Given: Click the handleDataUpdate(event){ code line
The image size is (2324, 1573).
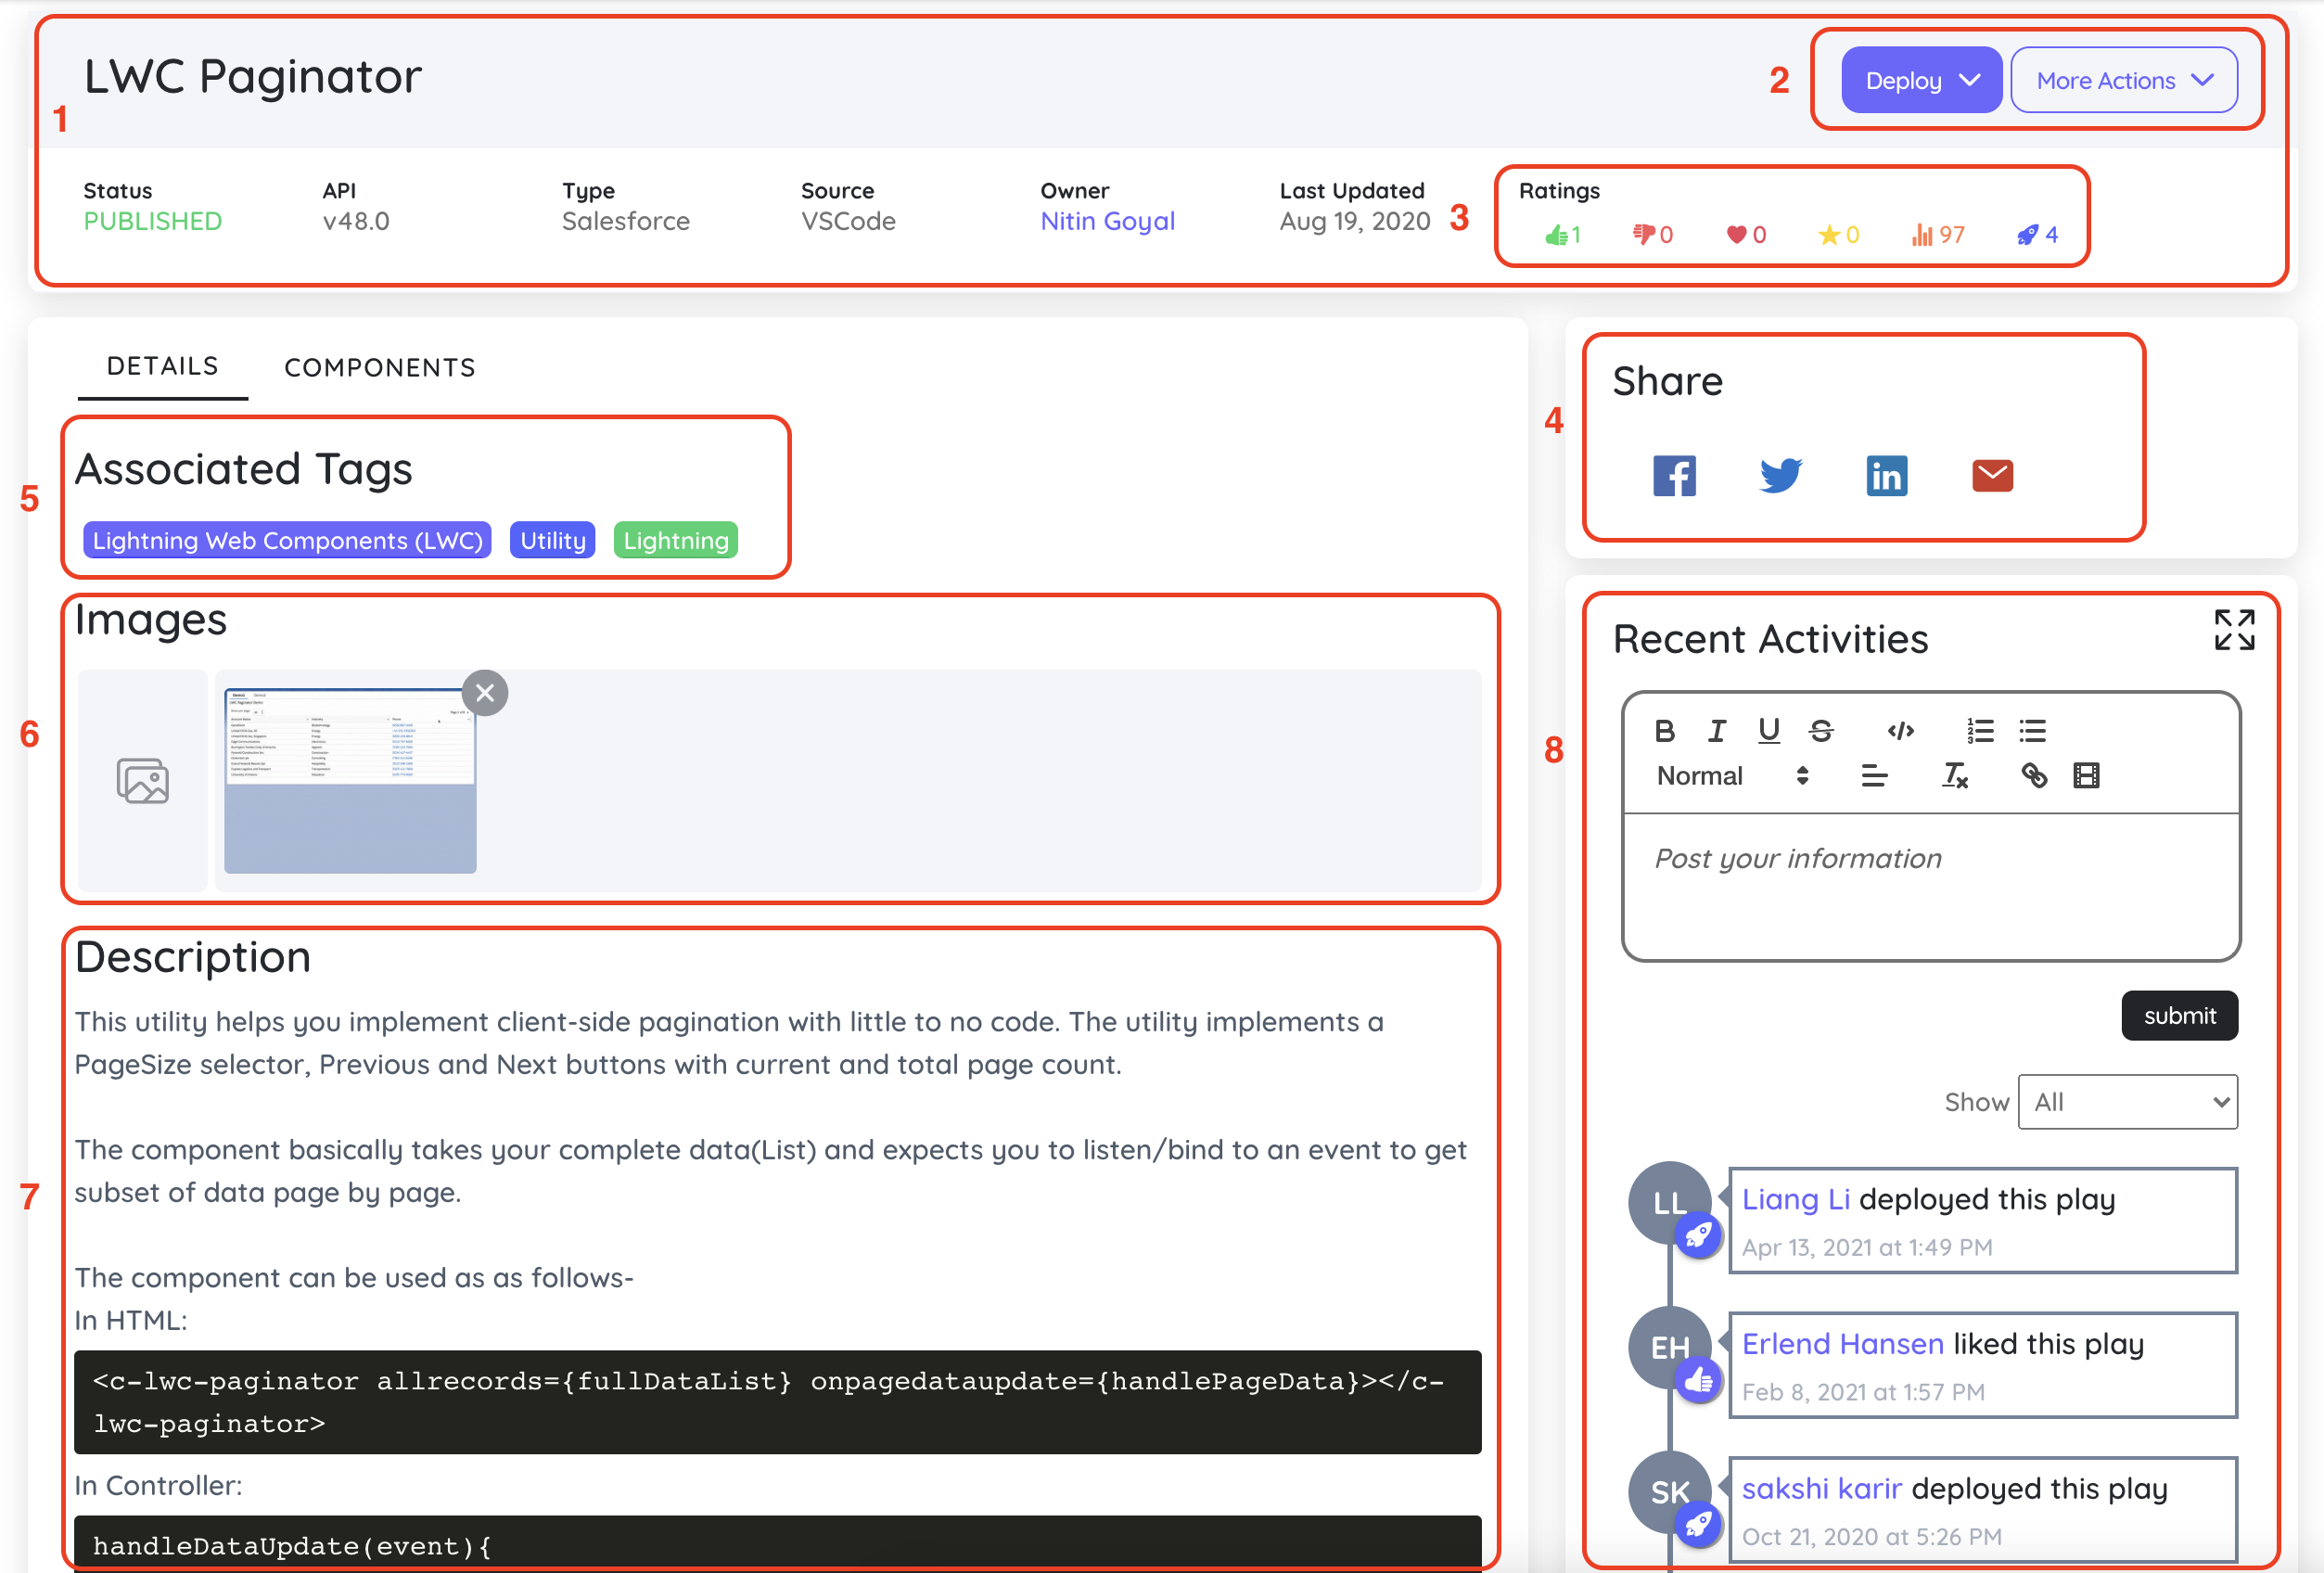Looking at the screenshot, I should pos(292,1546).
